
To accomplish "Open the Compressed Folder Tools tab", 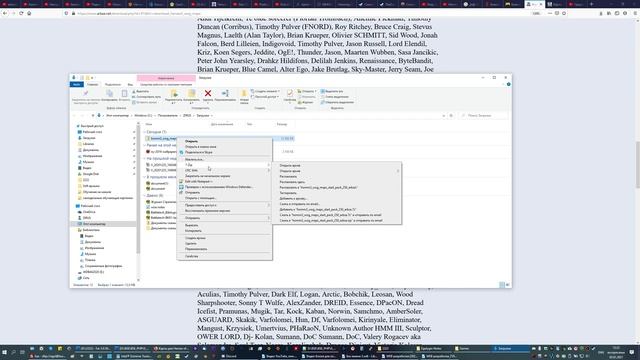I will [166, 84].
